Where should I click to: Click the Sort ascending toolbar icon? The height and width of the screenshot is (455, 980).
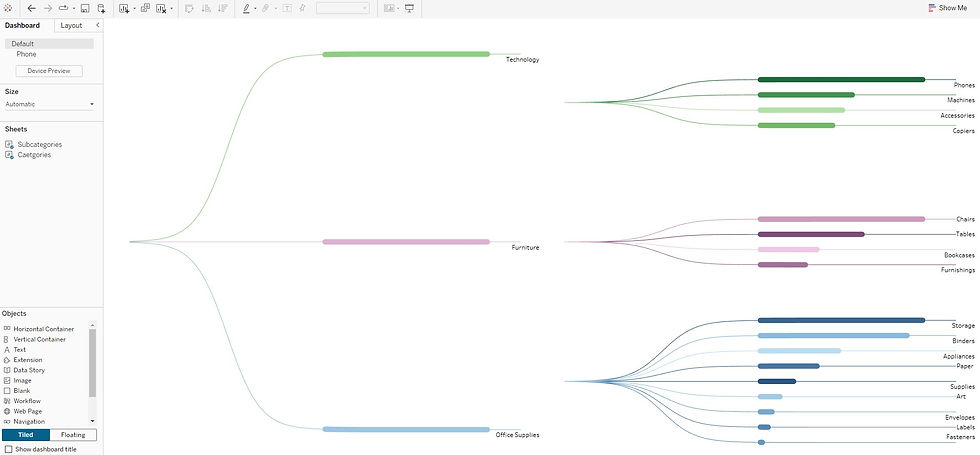206,8
